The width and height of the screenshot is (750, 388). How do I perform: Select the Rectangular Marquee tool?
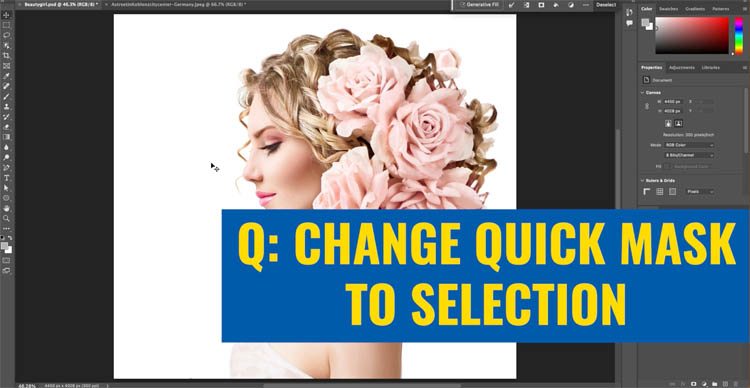[x=7, y=25]
